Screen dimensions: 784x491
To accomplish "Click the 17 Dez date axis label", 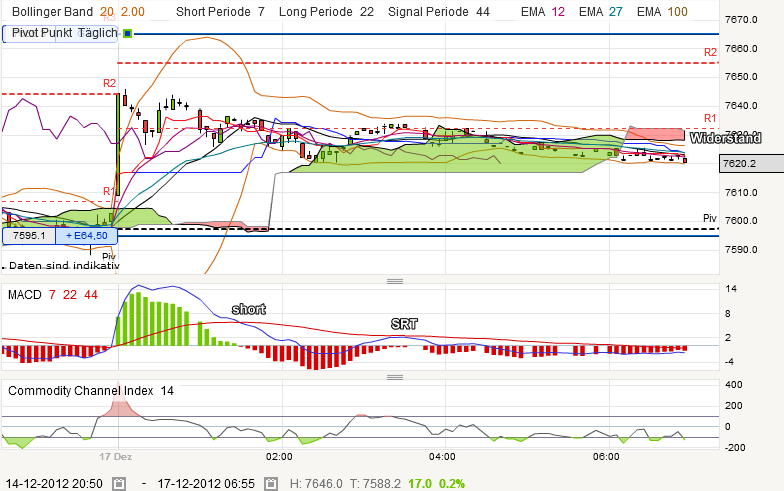I will 116,456.
